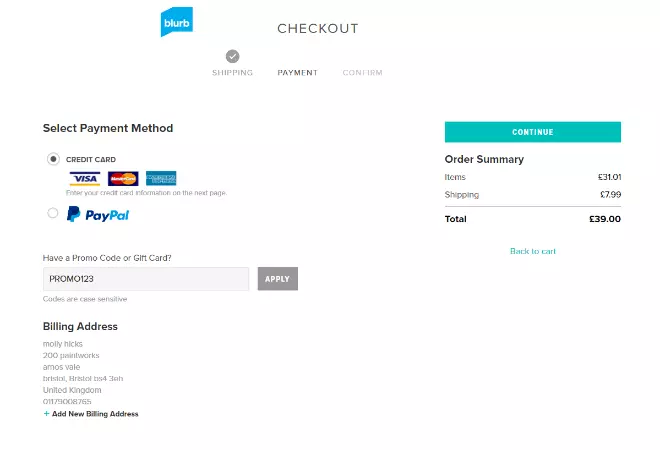Click Add New Billing Address link
Image resolution: width=660 pixels, height=450 pixels.
click(95, 414)
